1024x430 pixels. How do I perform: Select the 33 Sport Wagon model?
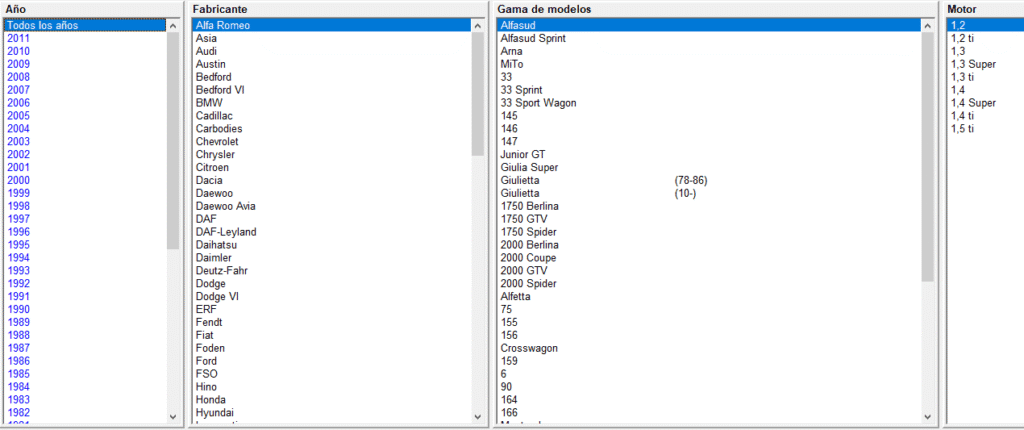point(538,103)
